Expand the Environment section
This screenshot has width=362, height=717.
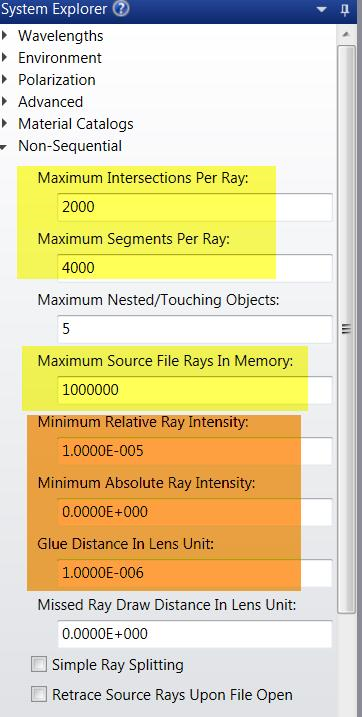point(5,57)
